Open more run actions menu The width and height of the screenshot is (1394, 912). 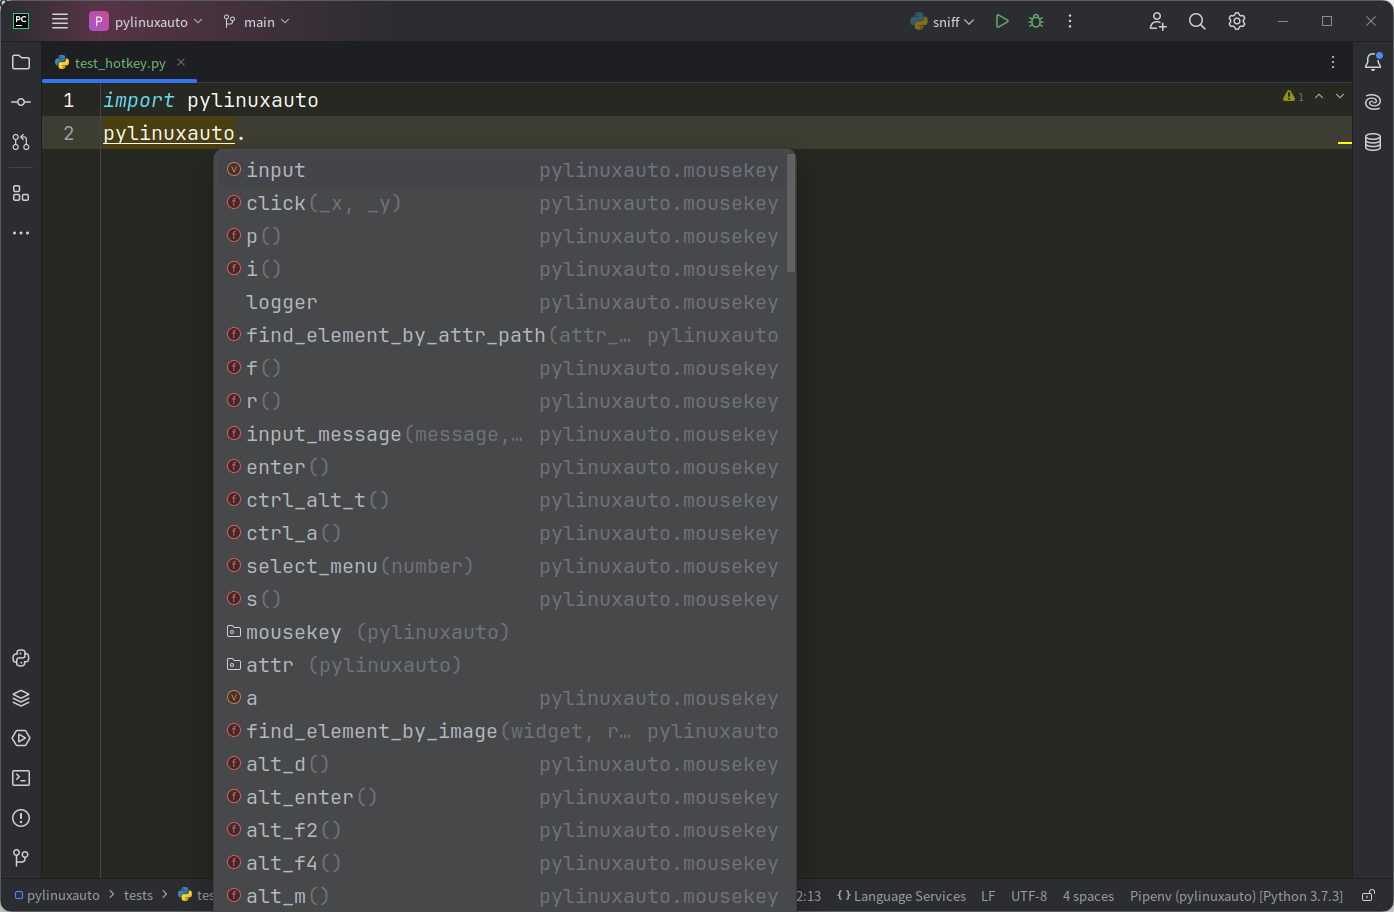click(x=1070, y=21)
